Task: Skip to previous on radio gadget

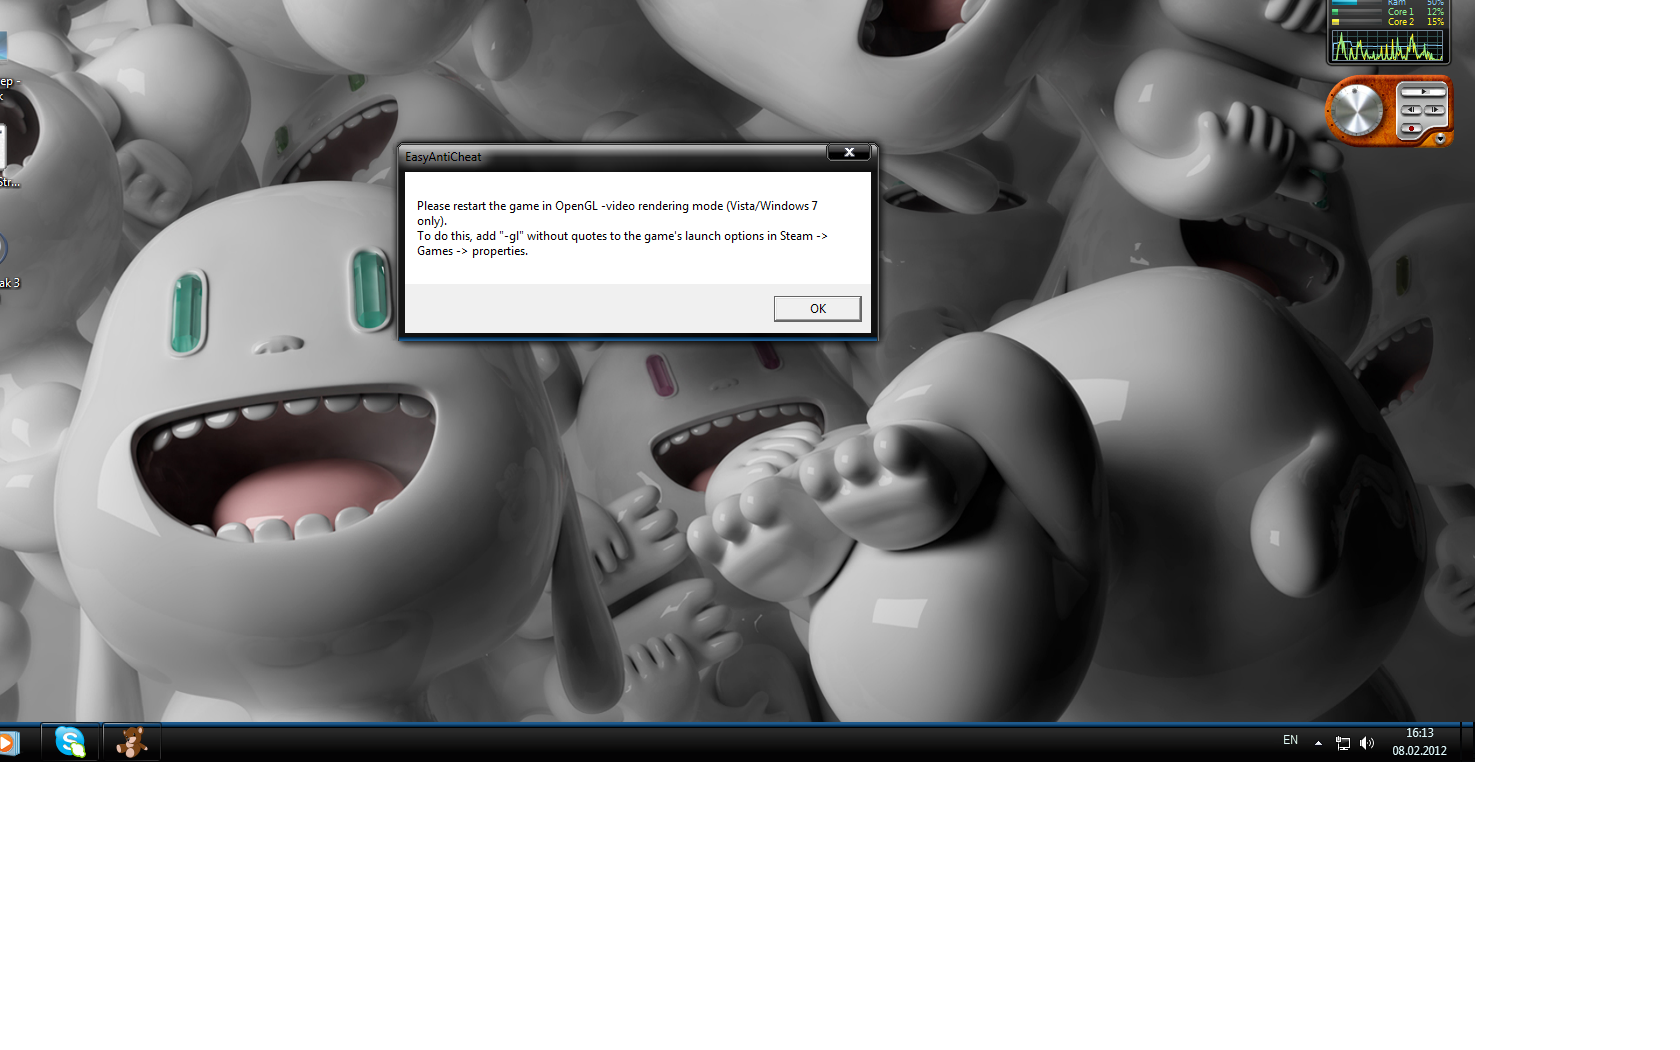Action: 1411,110
